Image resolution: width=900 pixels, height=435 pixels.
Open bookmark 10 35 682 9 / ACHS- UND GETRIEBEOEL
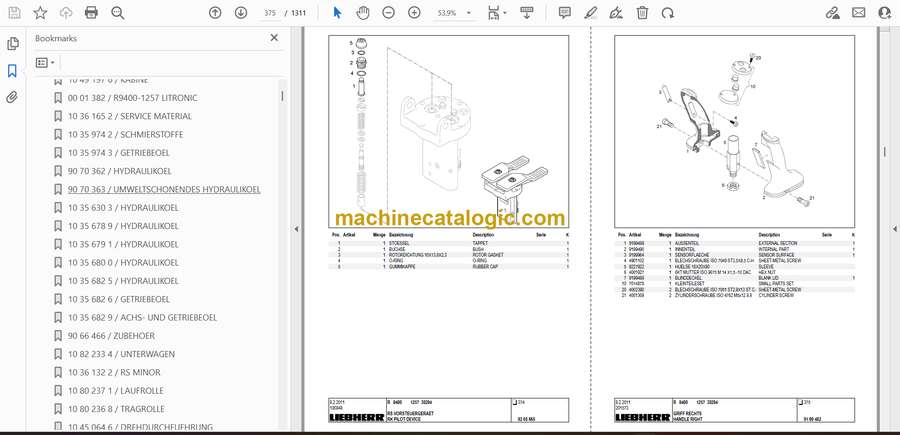[142, 317]
